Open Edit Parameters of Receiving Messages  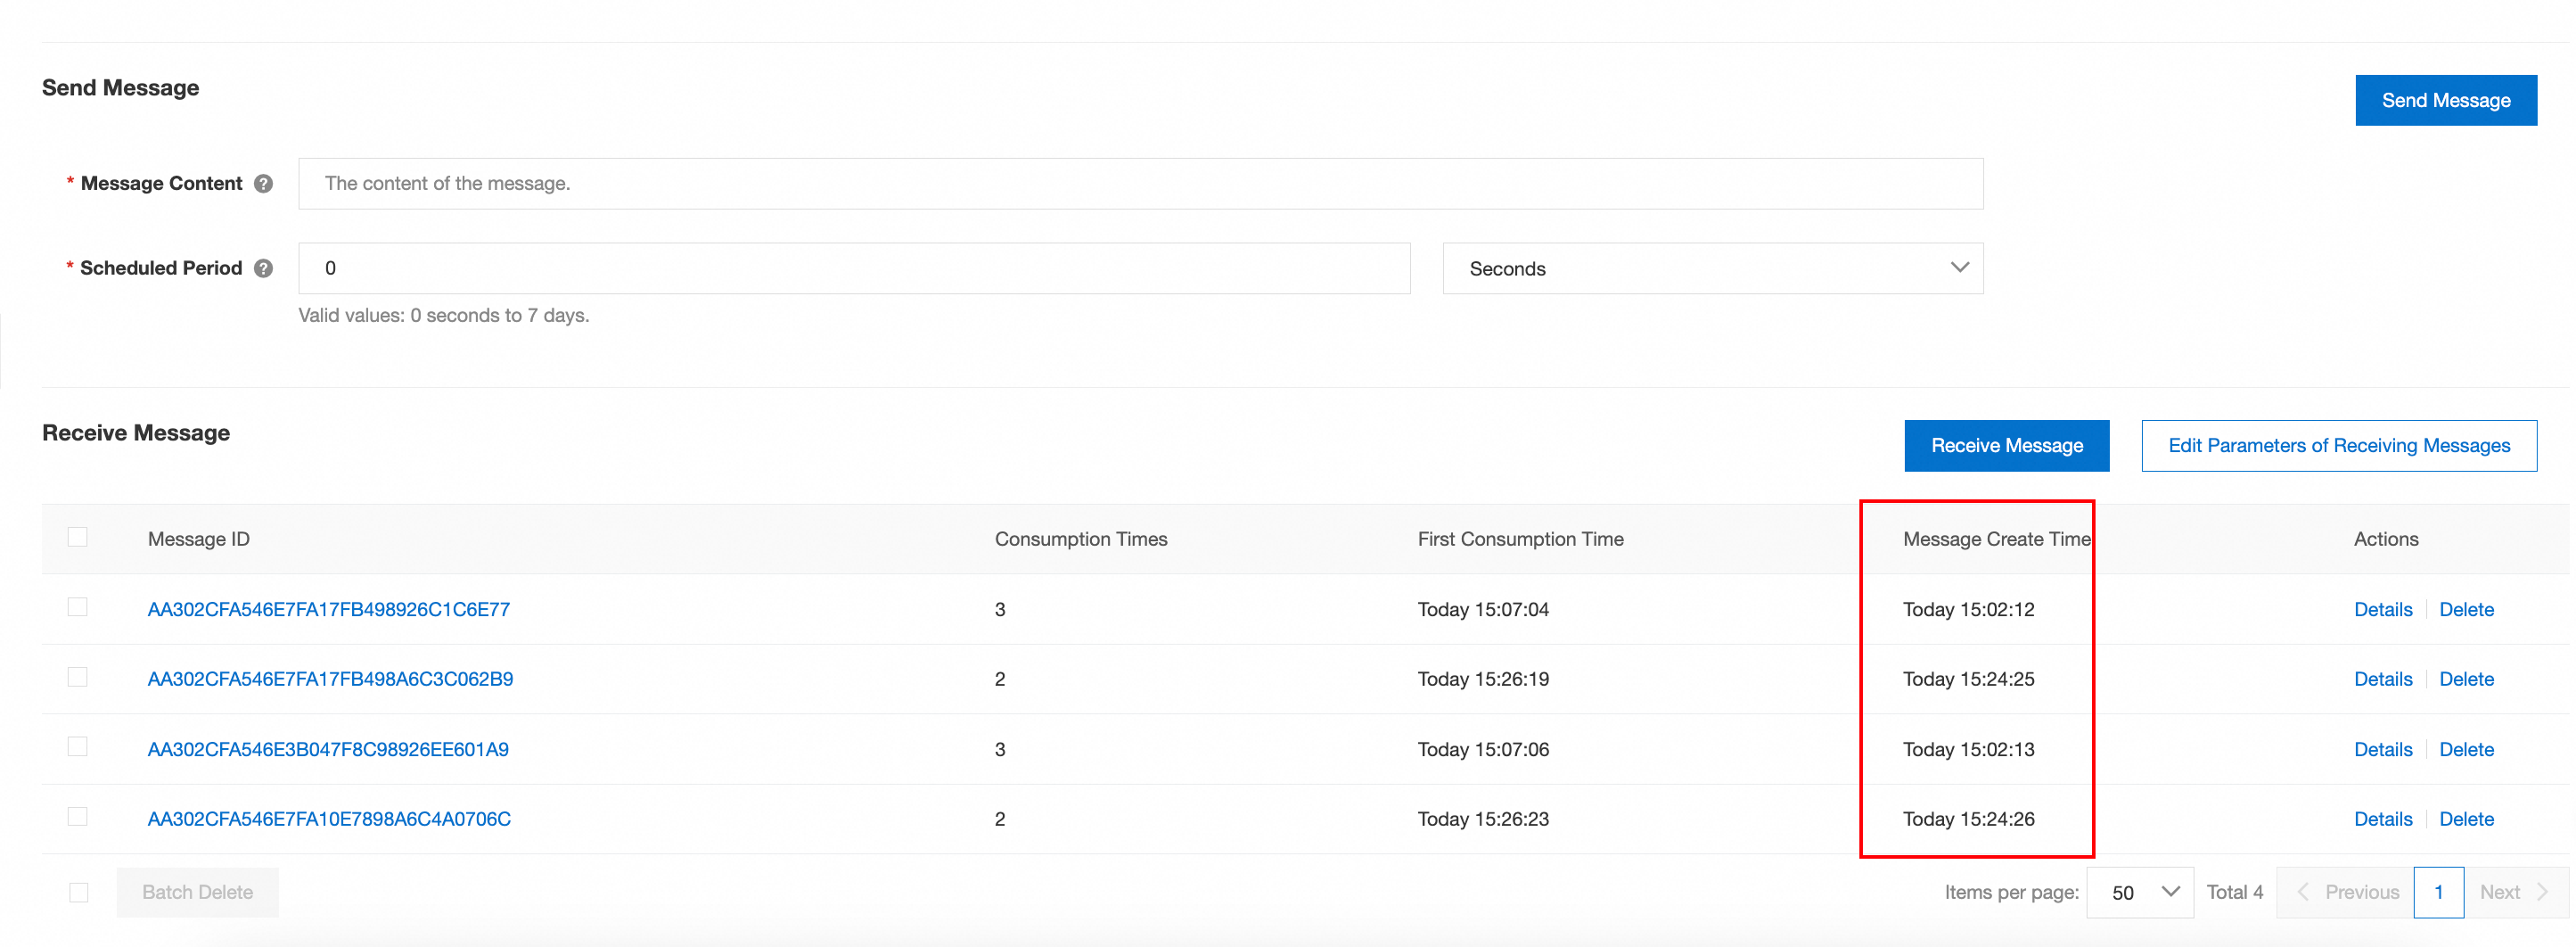2338,446
